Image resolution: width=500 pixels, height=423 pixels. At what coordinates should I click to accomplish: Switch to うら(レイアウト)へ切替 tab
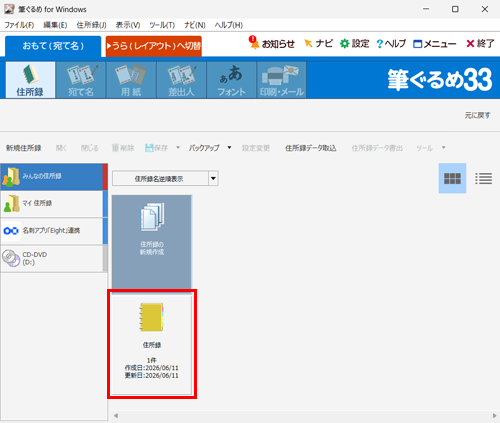click(x=154, y=46)
